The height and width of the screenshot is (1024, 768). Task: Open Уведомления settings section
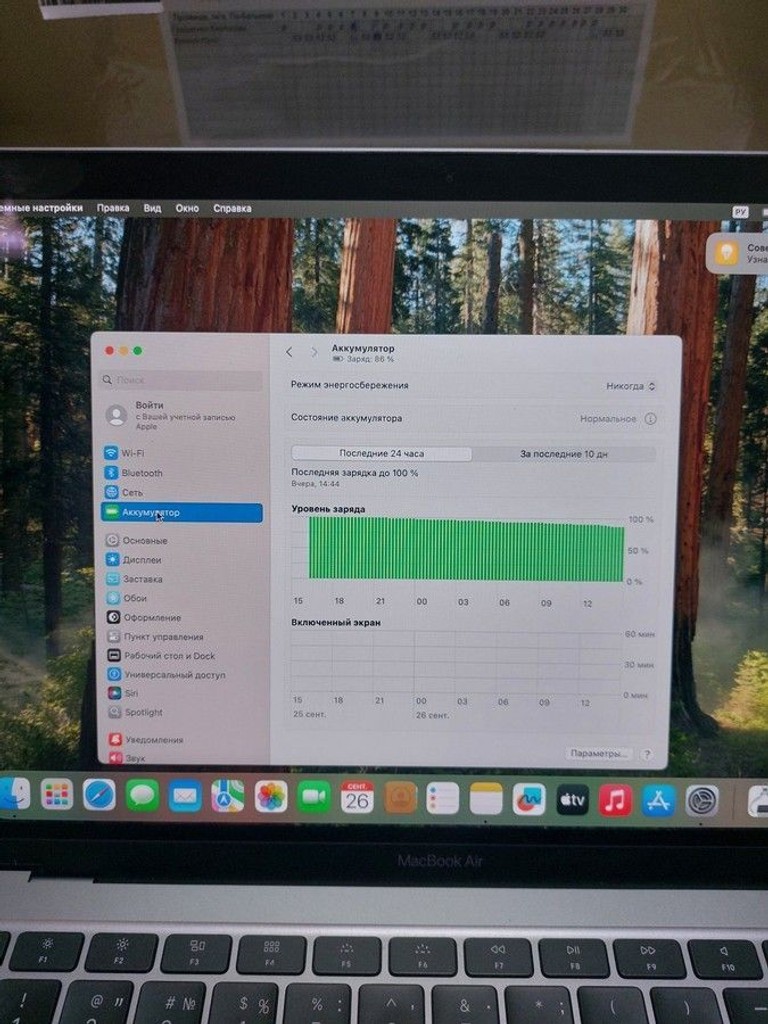(146, 740)
